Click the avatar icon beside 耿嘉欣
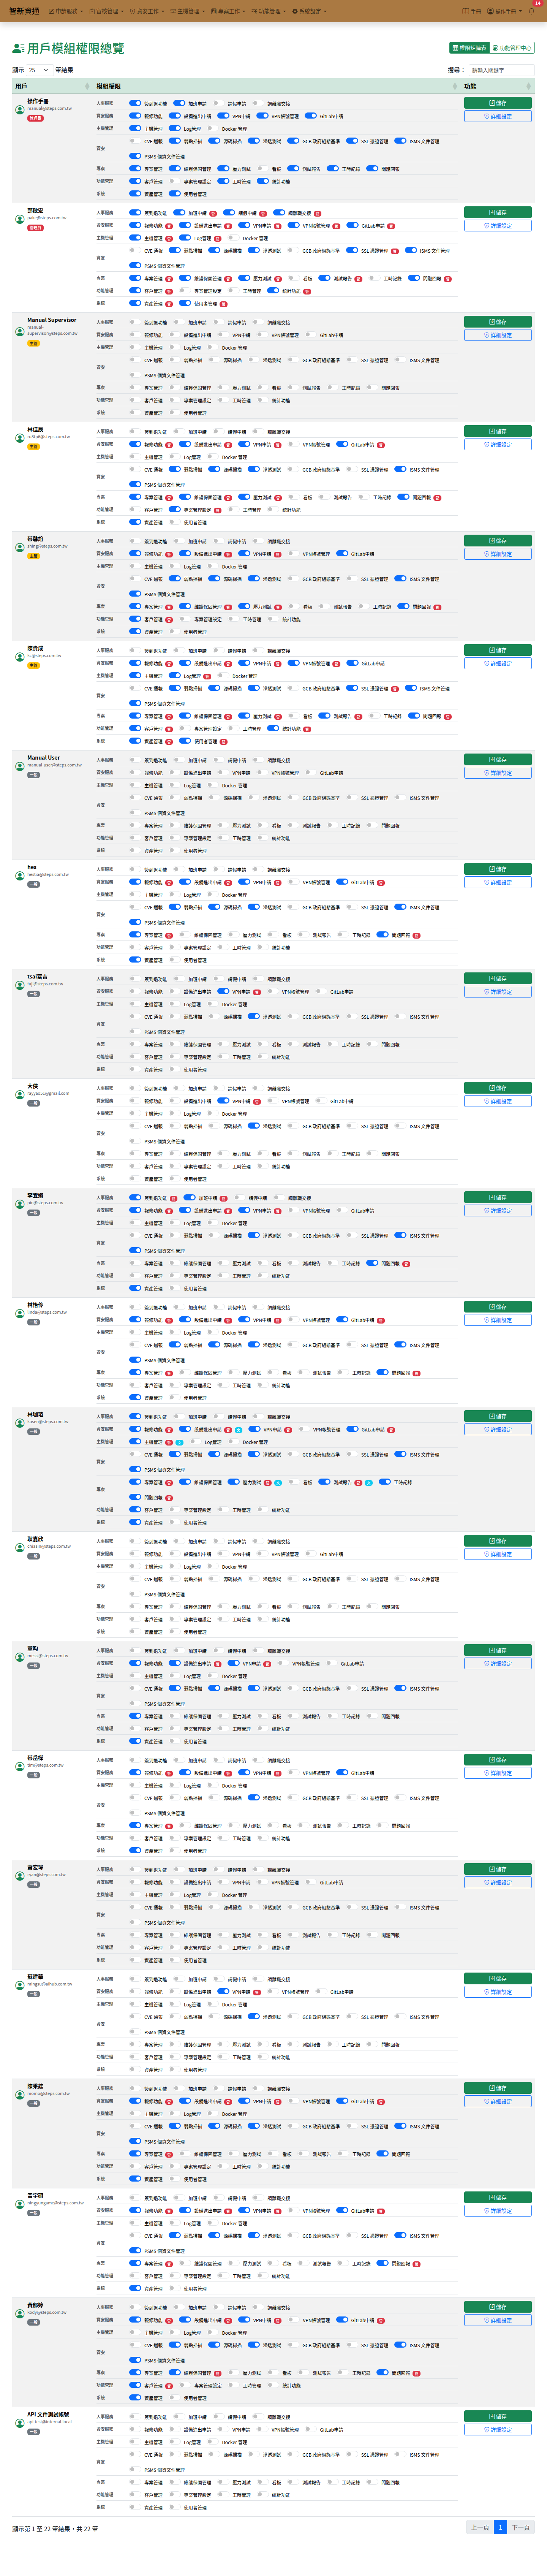The image size is (547, 2576). (x=20, y=1548)
